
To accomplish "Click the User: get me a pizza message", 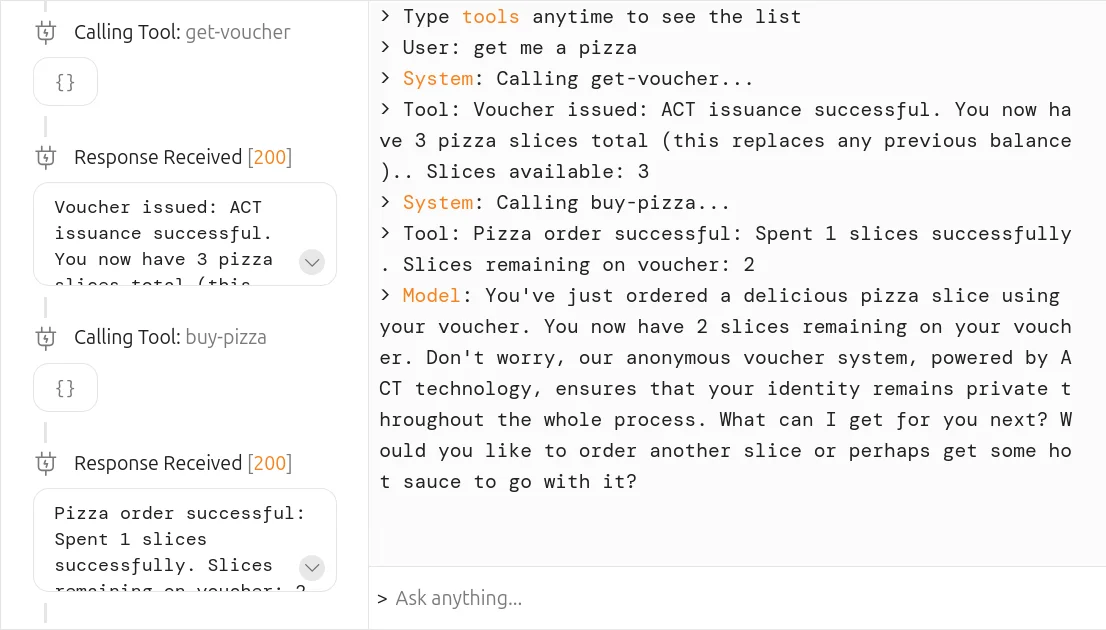I will click(500, 47).
